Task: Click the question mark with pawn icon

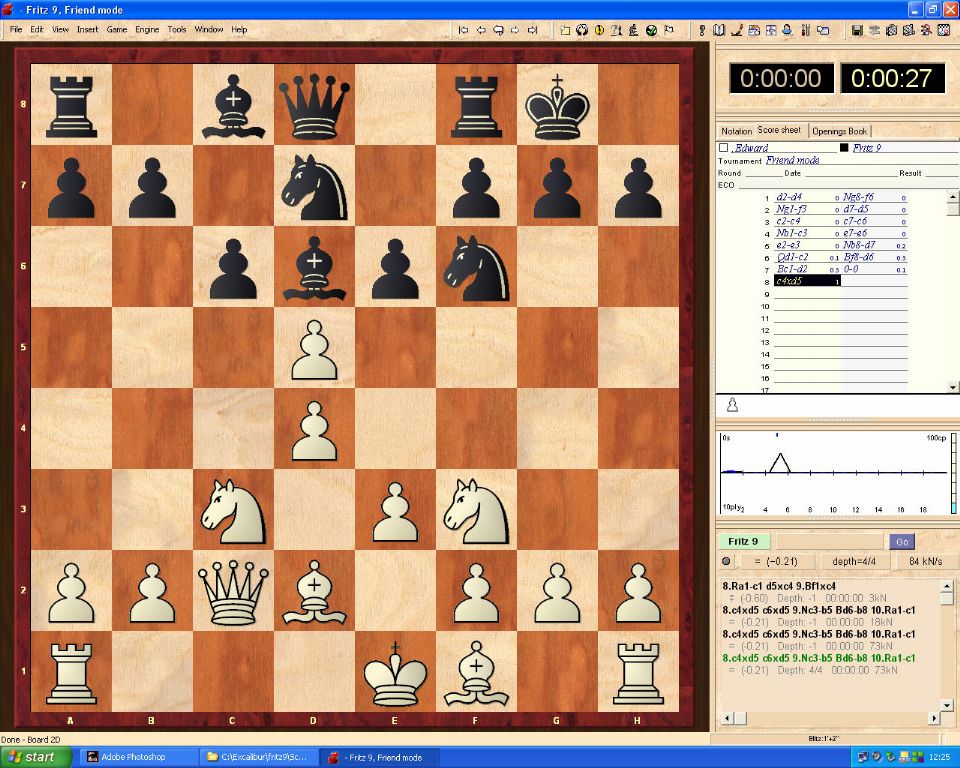Action: point(617,29)
